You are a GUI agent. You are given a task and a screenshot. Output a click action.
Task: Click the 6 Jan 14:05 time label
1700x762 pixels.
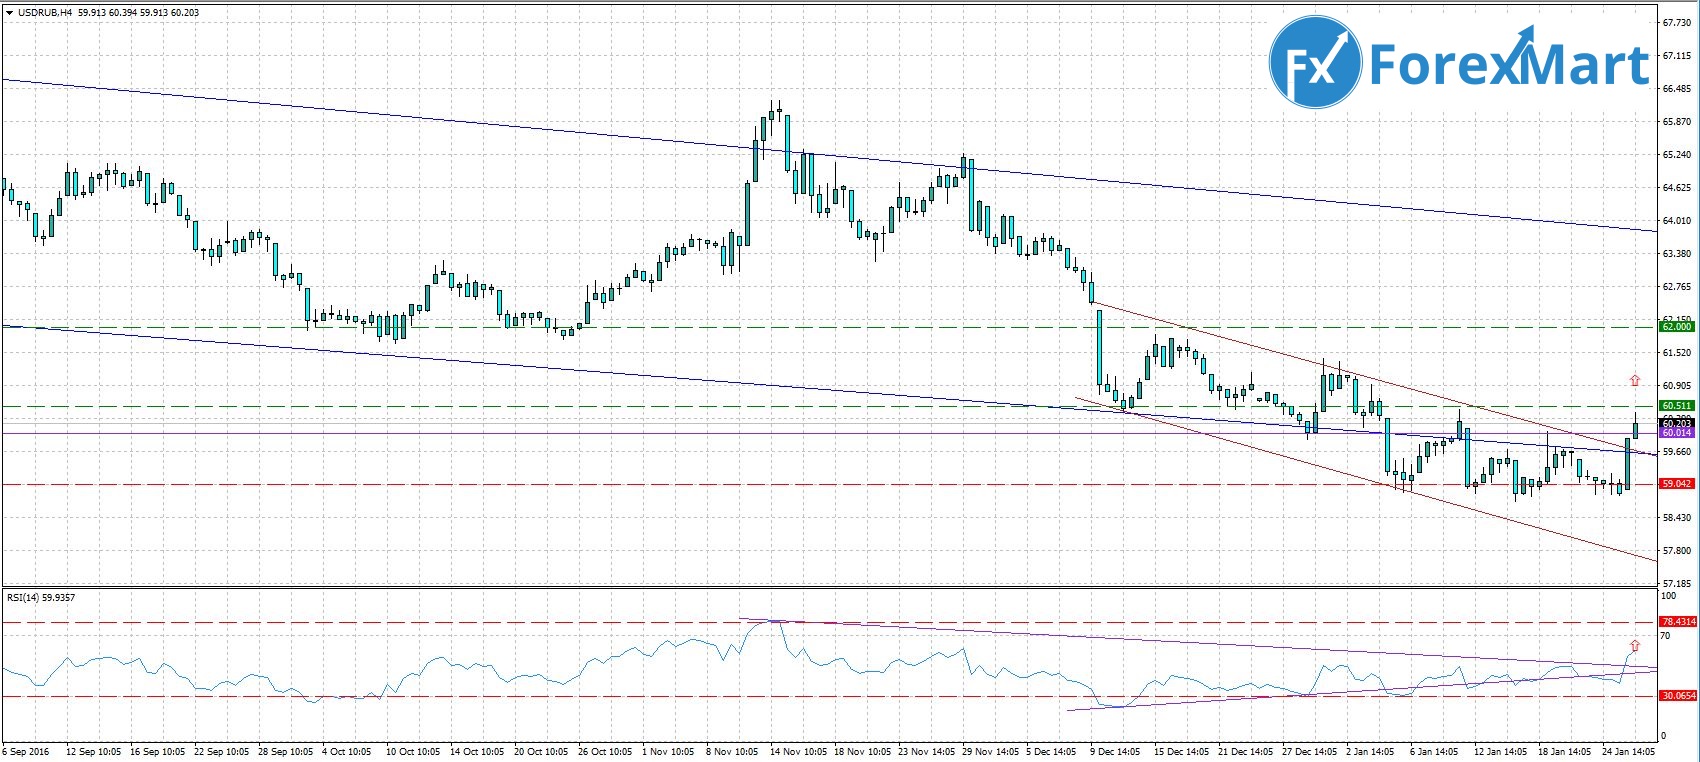(1436, 751)
